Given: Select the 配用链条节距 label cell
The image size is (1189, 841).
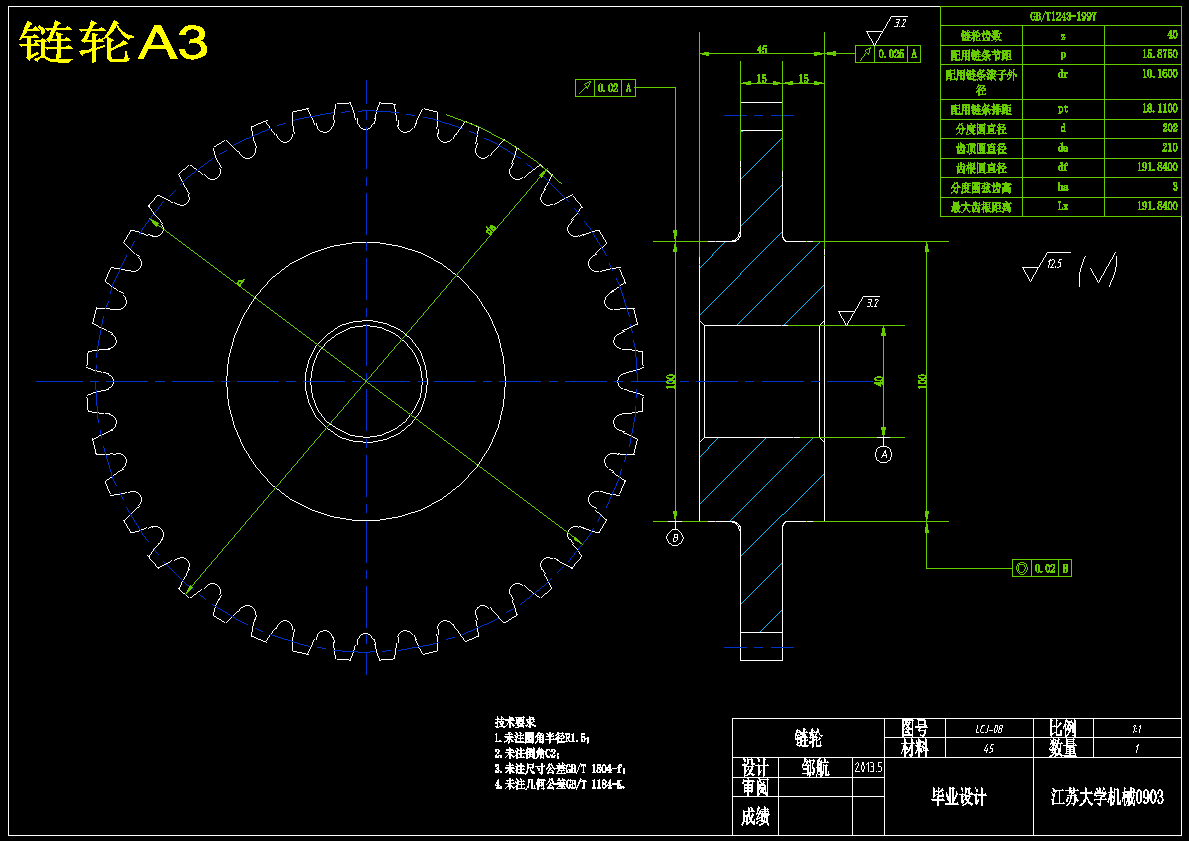Looking at the screenshot, I should click(x=981, y=55).
